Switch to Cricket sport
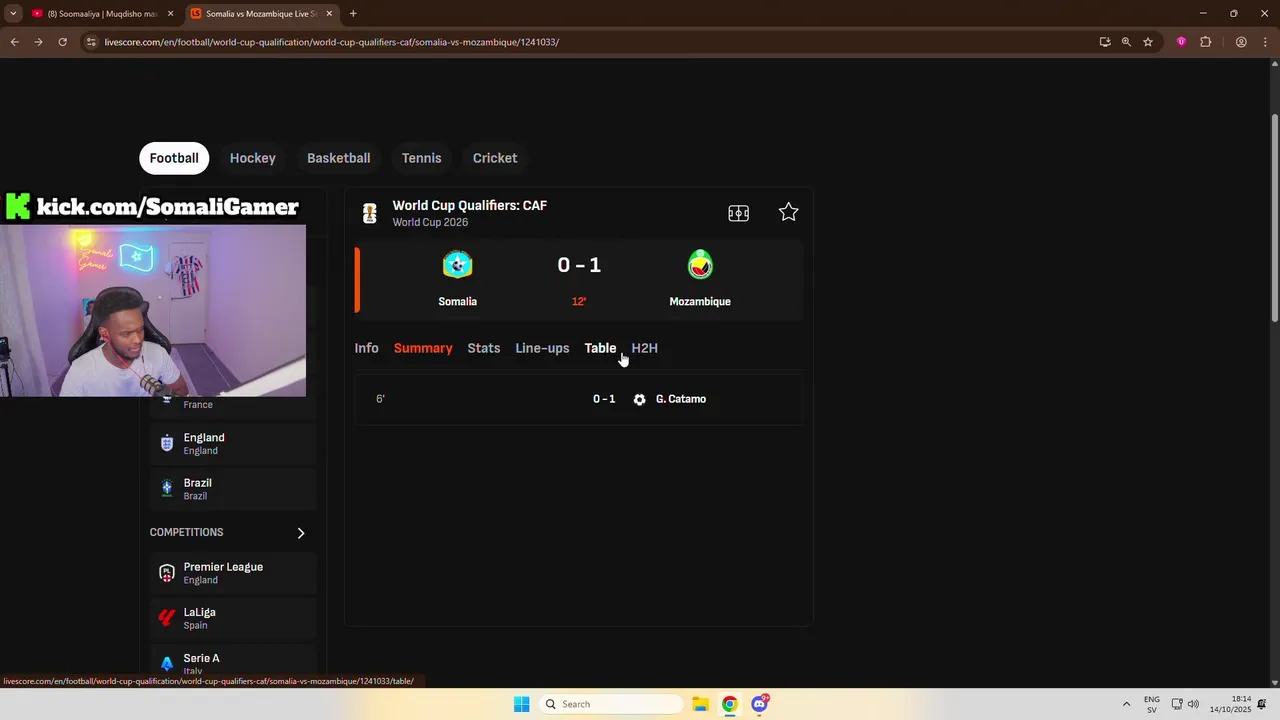Screen dimensions: 1280x720 coord(495,158)
